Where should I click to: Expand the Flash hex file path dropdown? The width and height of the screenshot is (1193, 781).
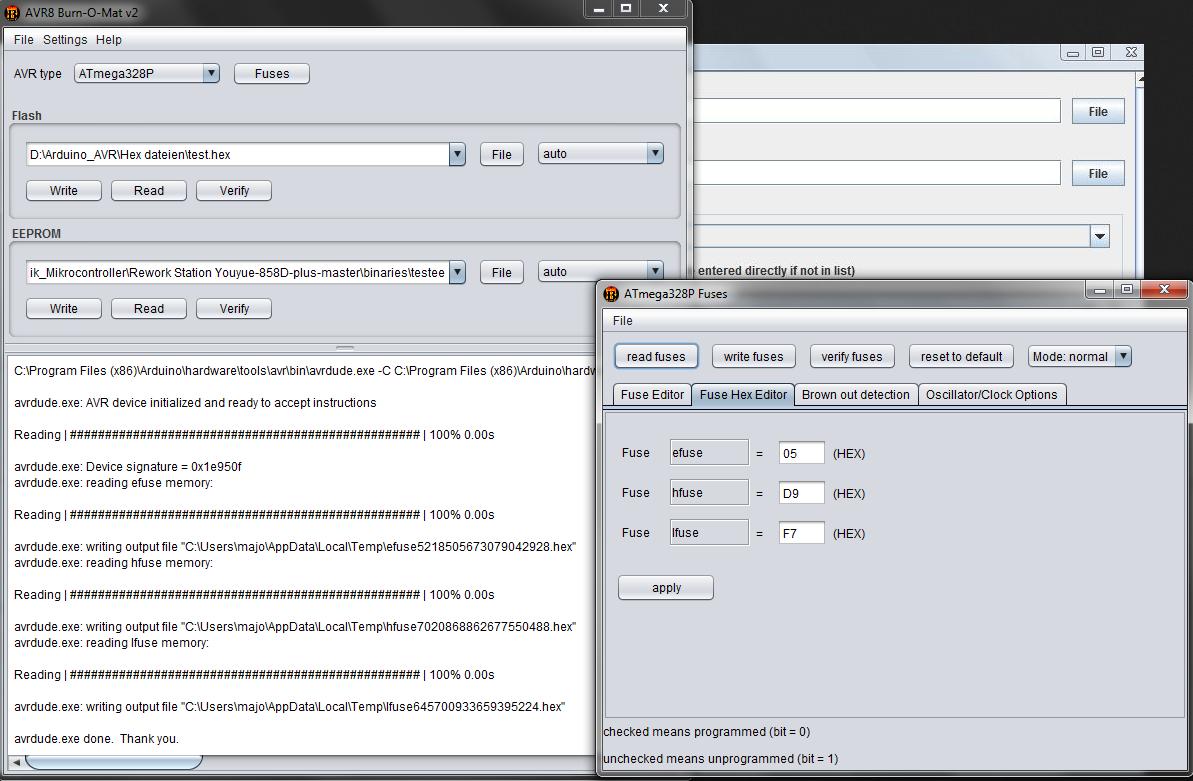point(457,154)
